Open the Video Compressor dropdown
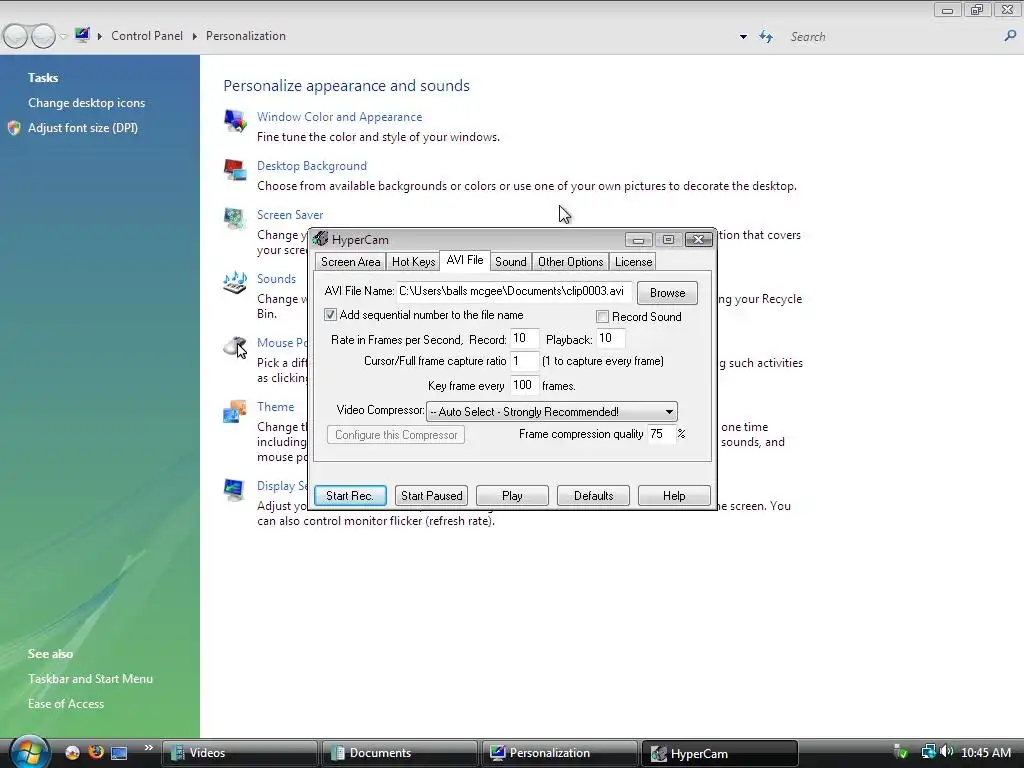 (x=552, y=411)
